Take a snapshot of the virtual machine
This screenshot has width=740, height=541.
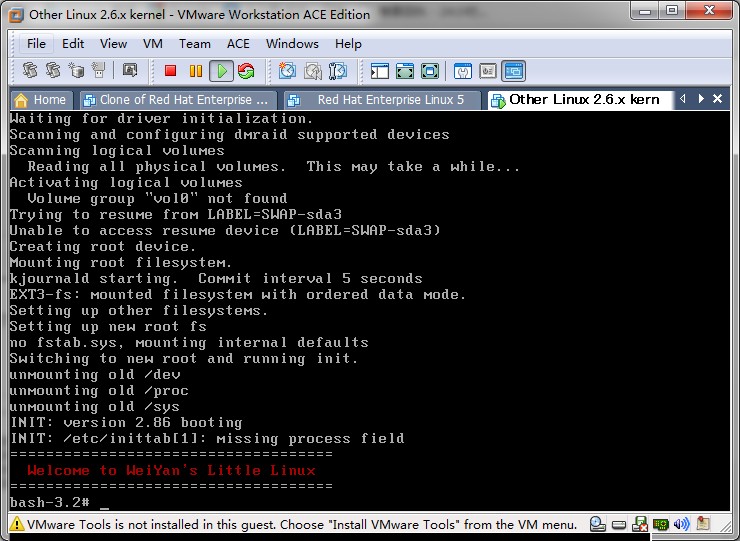[x=287, y=71]
